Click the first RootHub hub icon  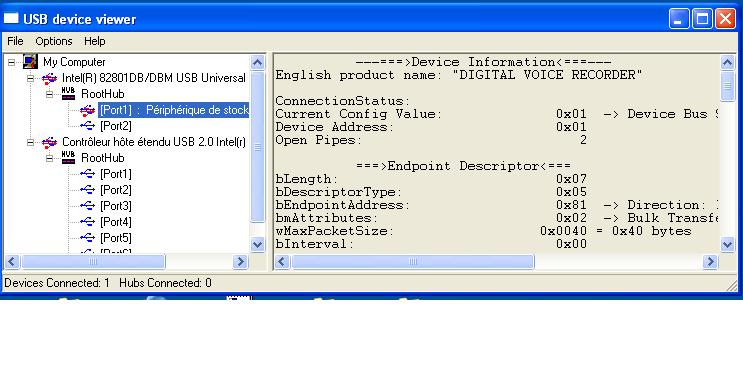(x=68, y=94)
